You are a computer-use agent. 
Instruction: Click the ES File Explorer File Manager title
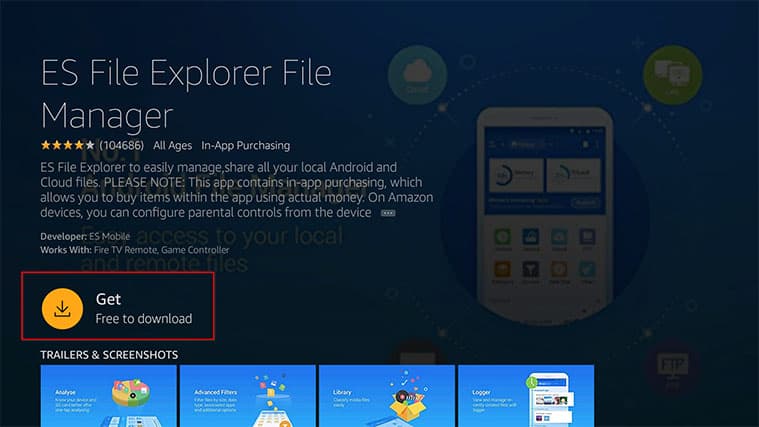coord(185,92)
